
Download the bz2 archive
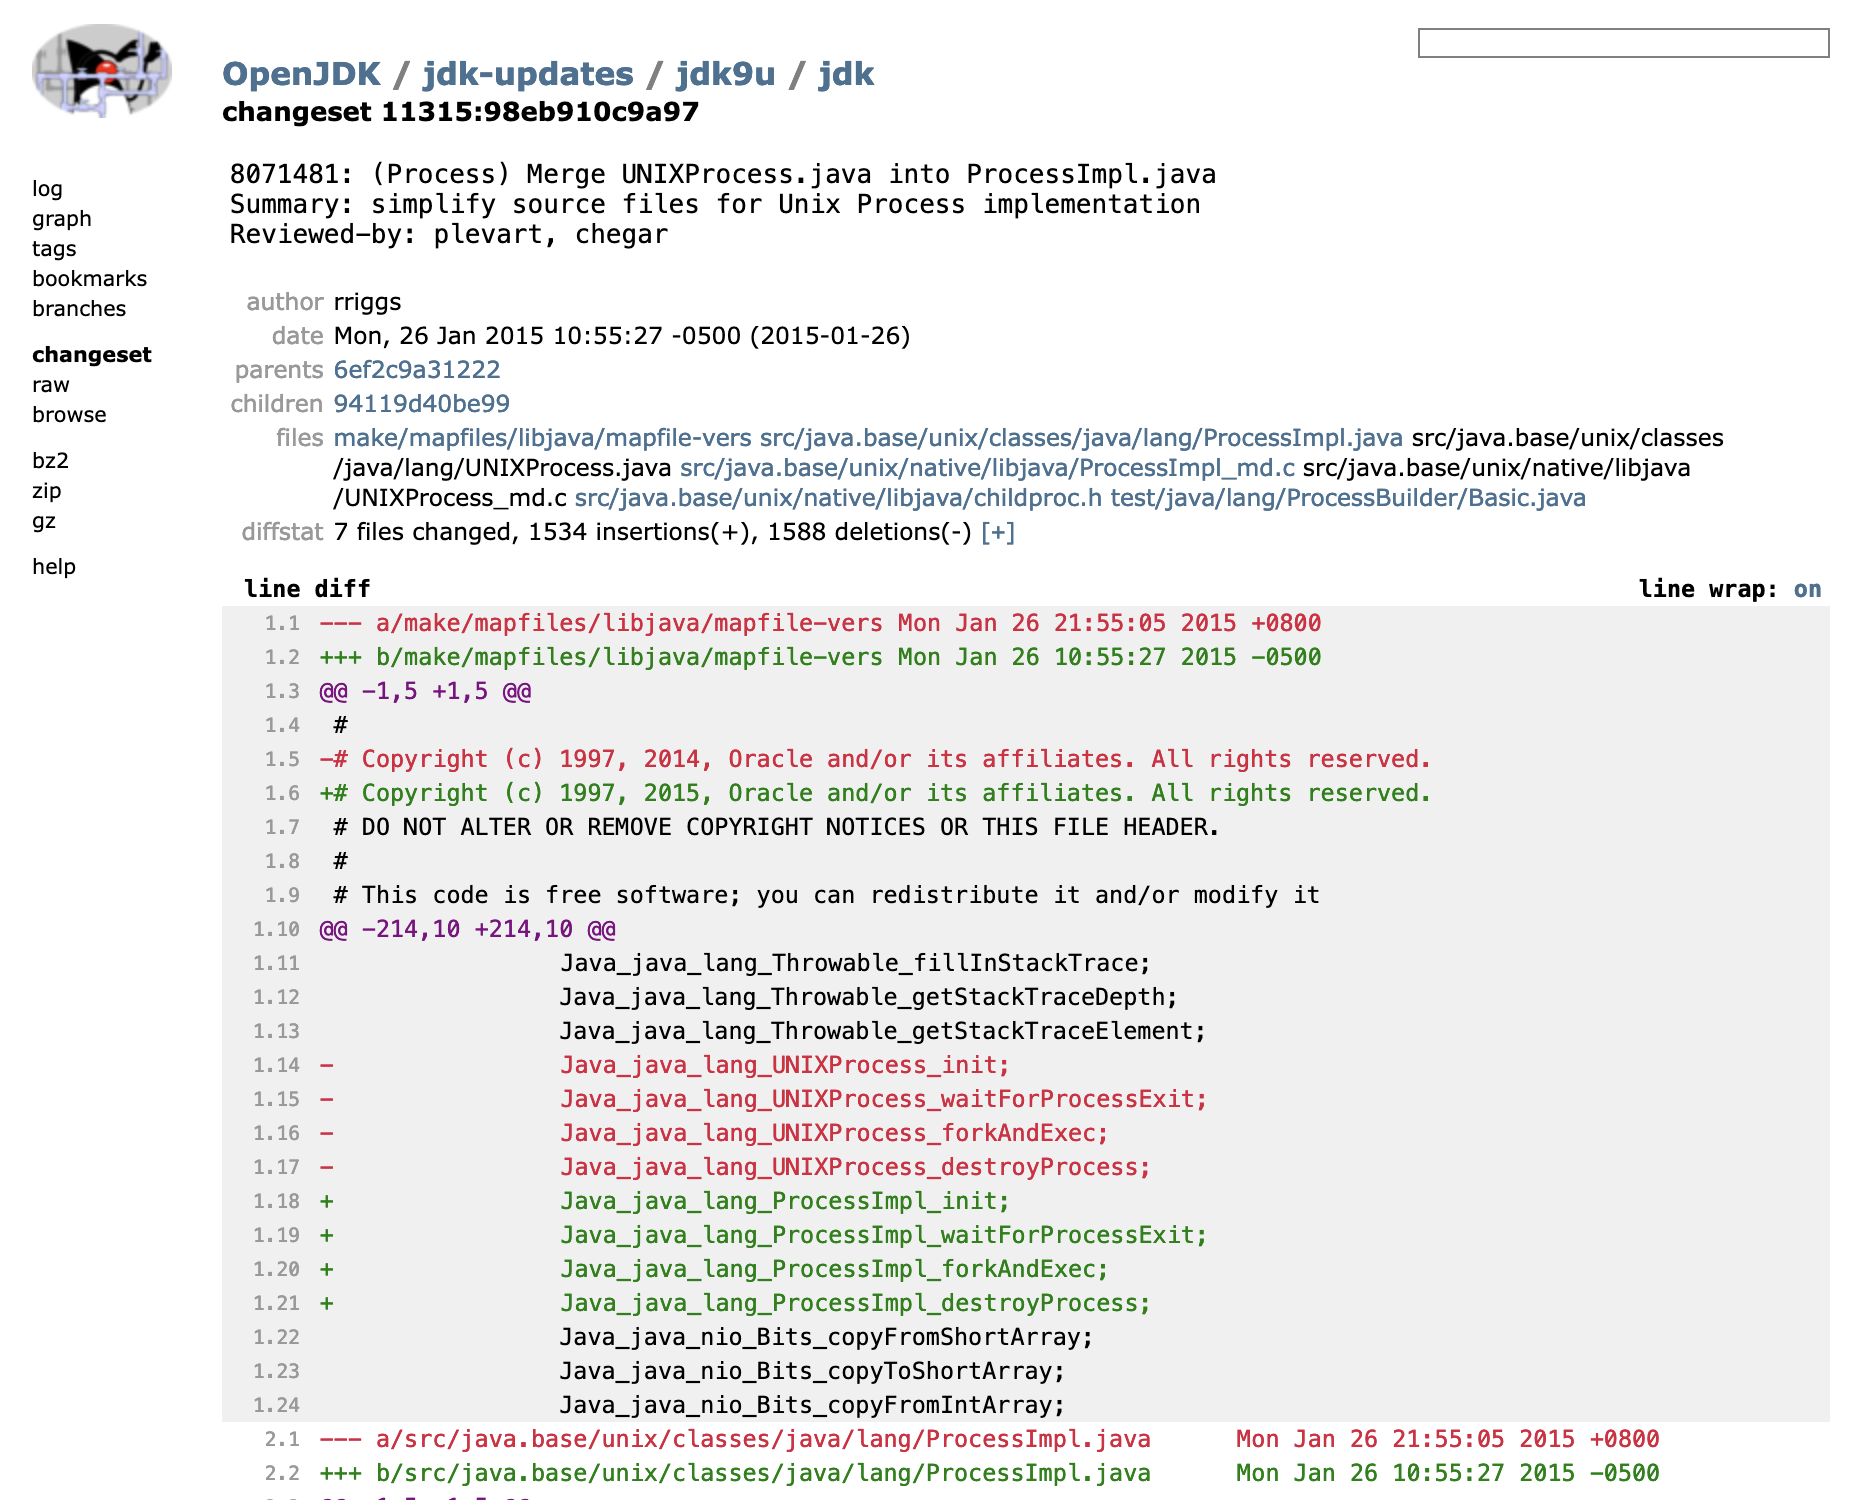pyautogui.click(x=50, y=461)
